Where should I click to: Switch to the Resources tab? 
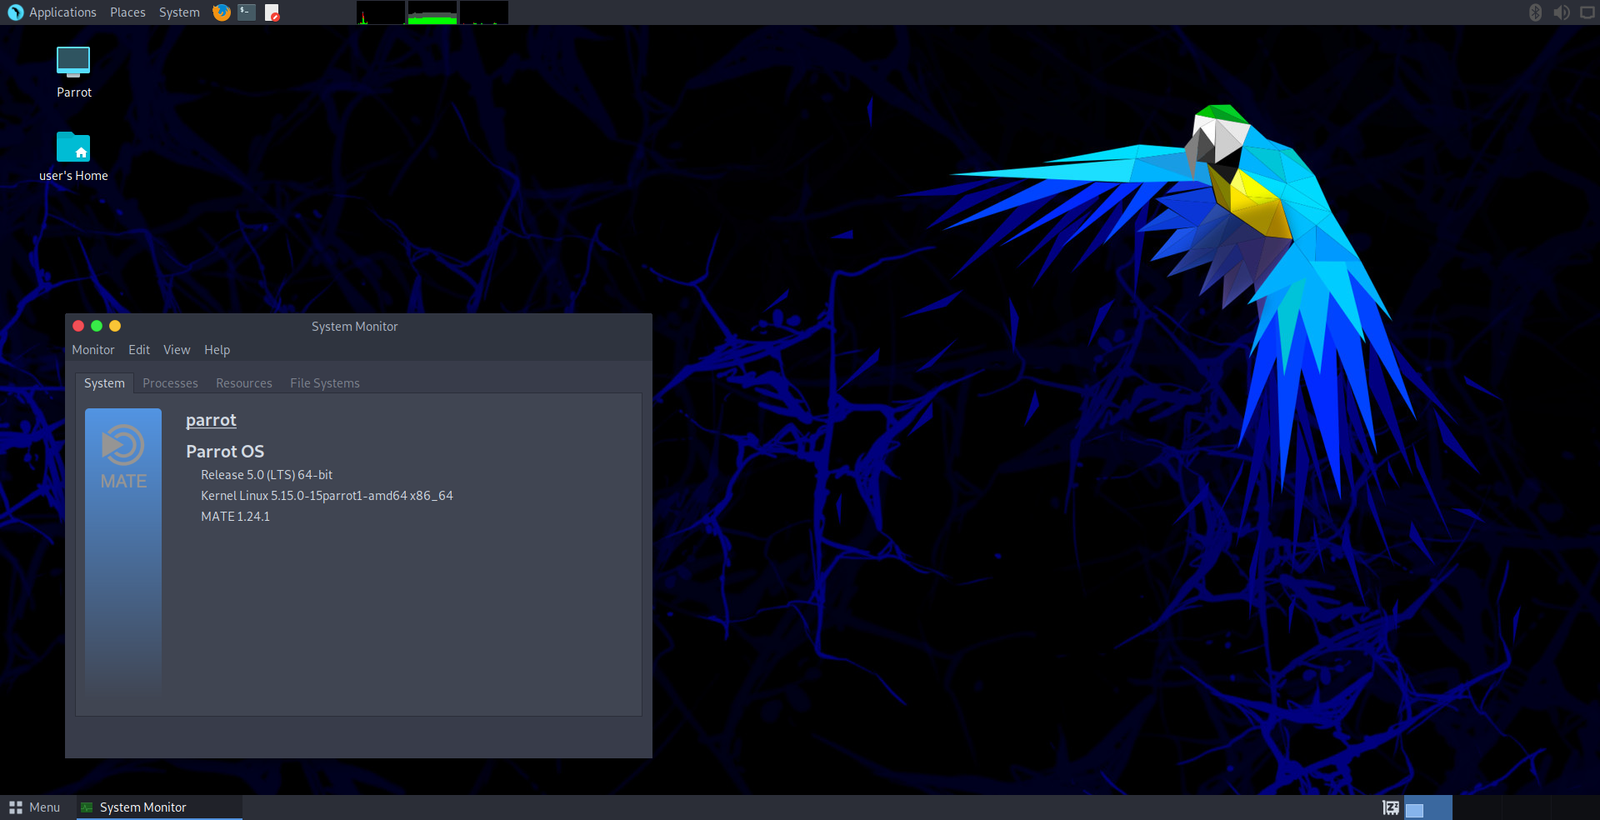pyautogui.click(x=244, y=383)
